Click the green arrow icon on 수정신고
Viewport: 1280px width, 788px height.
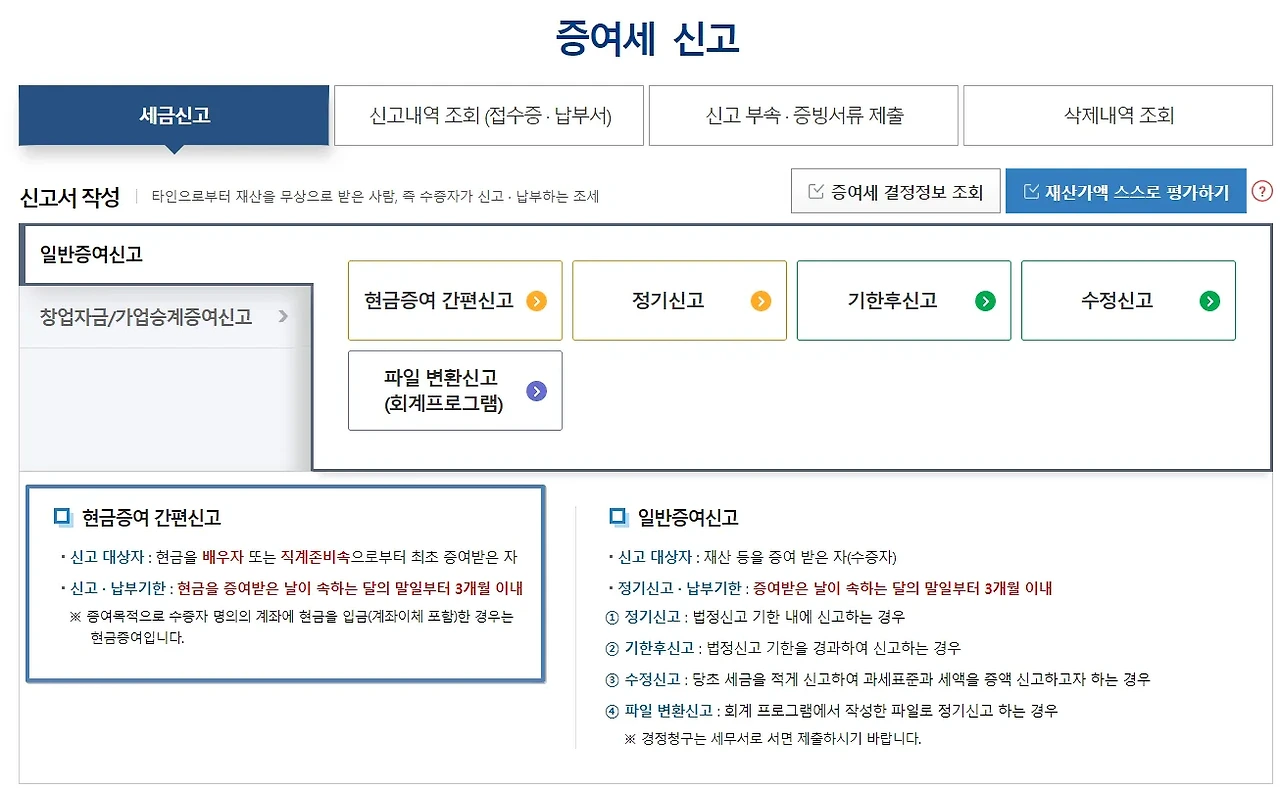1210,301
